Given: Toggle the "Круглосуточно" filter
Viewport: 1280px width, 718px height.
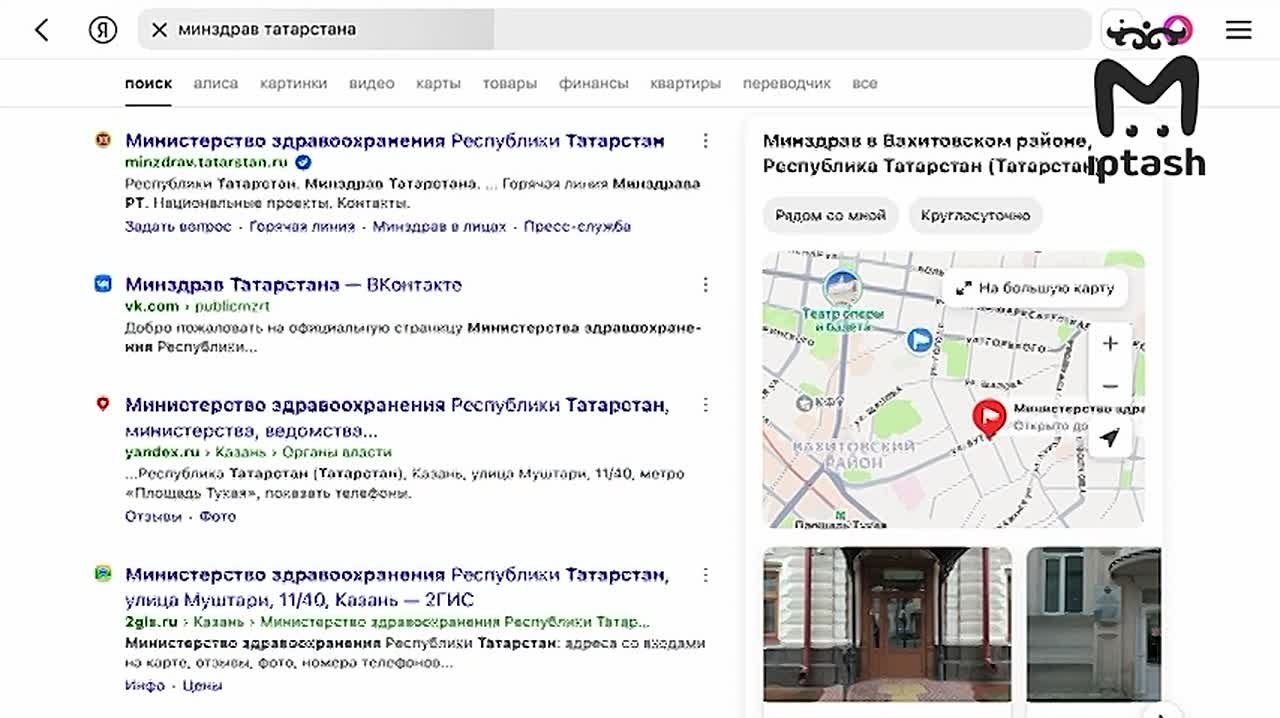Looking at the screenshot, I should click(x=975, y=215).
